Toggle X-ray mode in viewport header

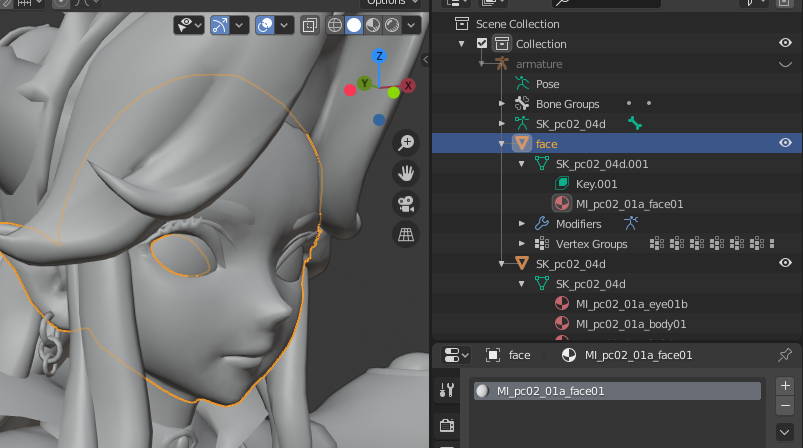pyautogui.click(x=310, y=25)
